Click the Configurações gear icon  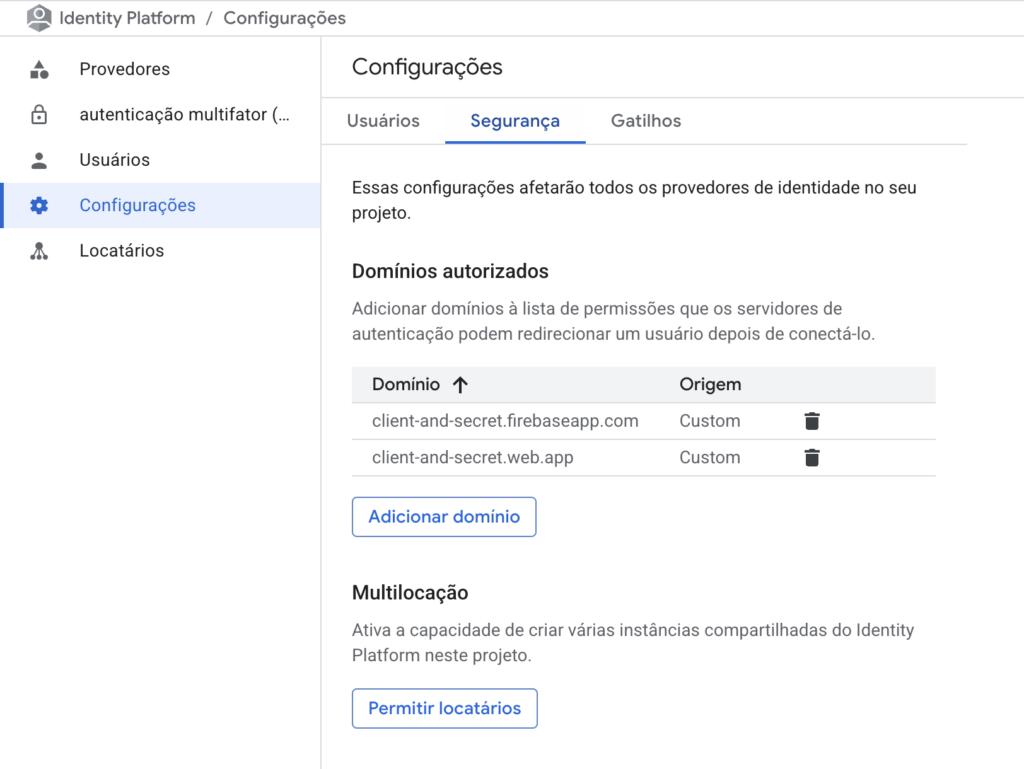[39, 206]
